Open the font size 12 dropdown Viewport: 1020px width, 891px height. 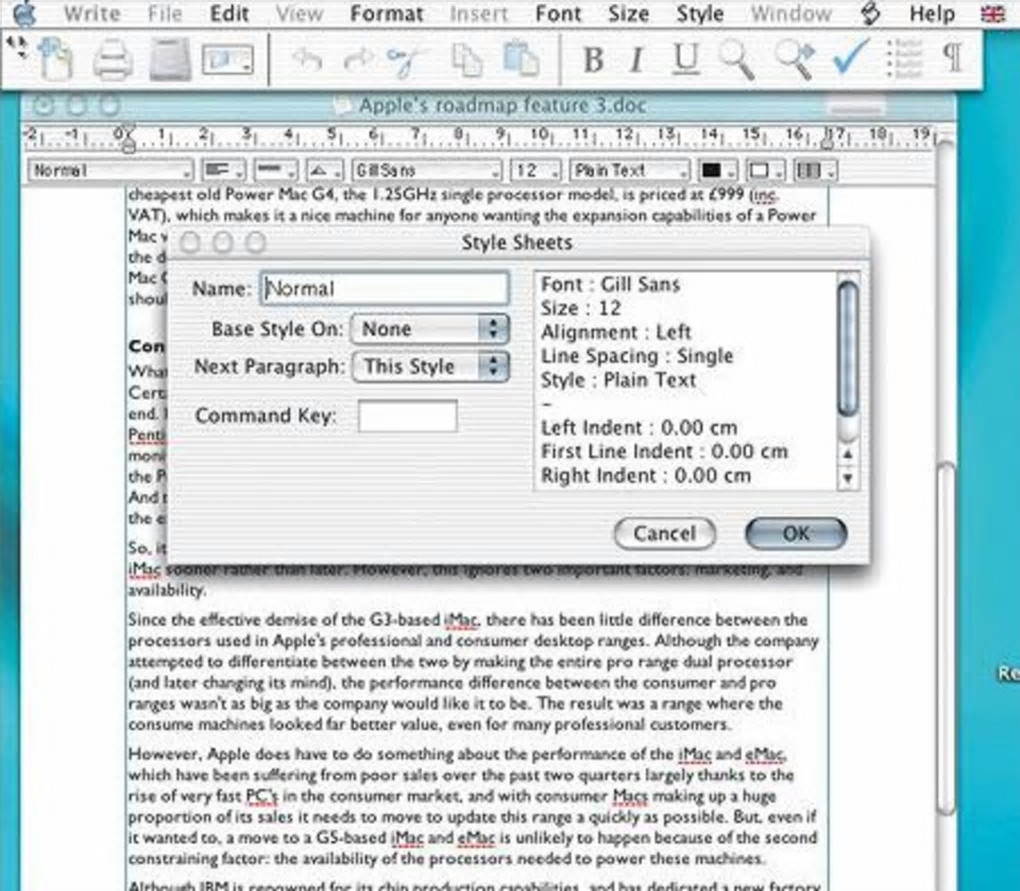click(x=535, y=170)
